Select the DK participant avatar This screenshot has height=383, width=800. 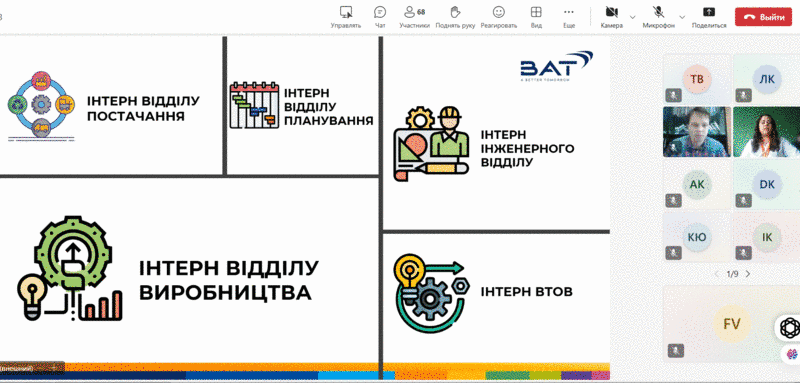767,185
